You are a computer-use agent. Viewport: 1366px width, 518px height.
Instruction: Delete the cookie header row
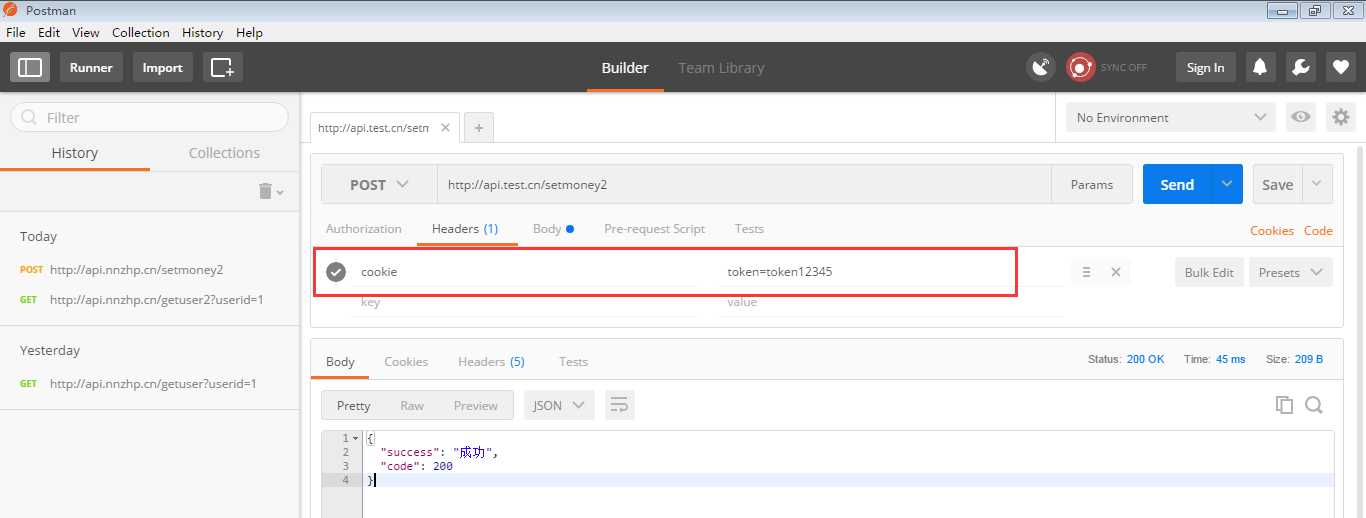click(x=1116, y=272)
